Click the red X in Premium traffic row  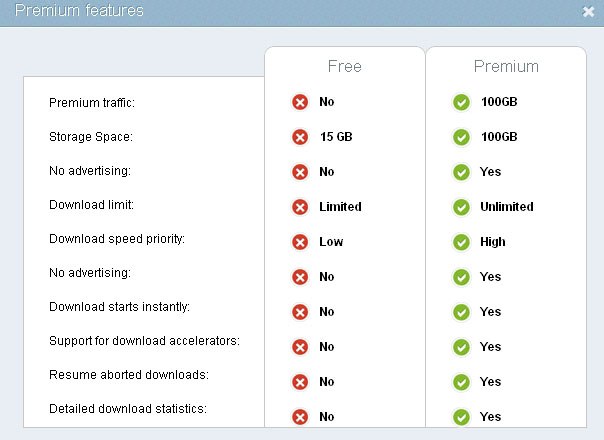(x=300, y=102)
